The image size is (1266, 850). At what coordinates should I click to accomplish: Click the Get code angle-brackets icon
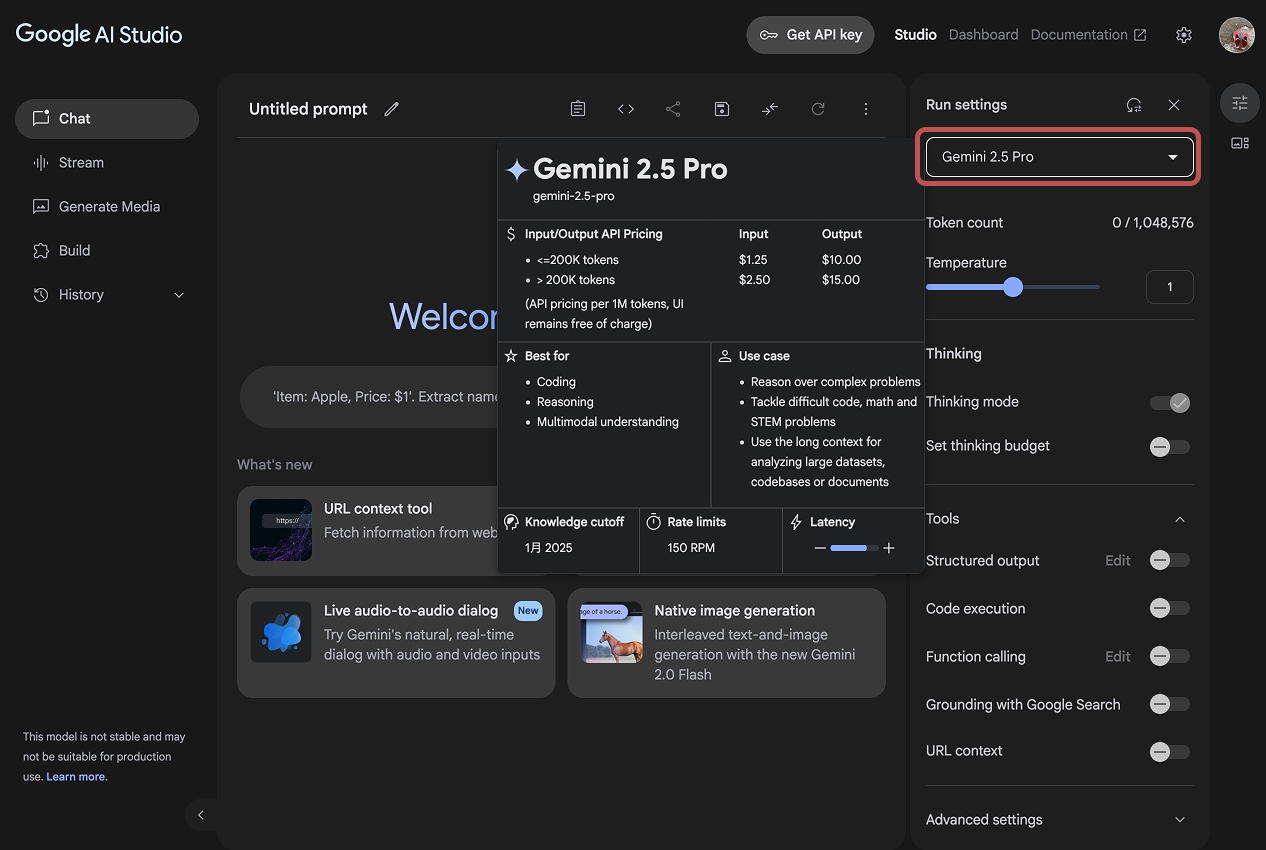tap(626, 109)
